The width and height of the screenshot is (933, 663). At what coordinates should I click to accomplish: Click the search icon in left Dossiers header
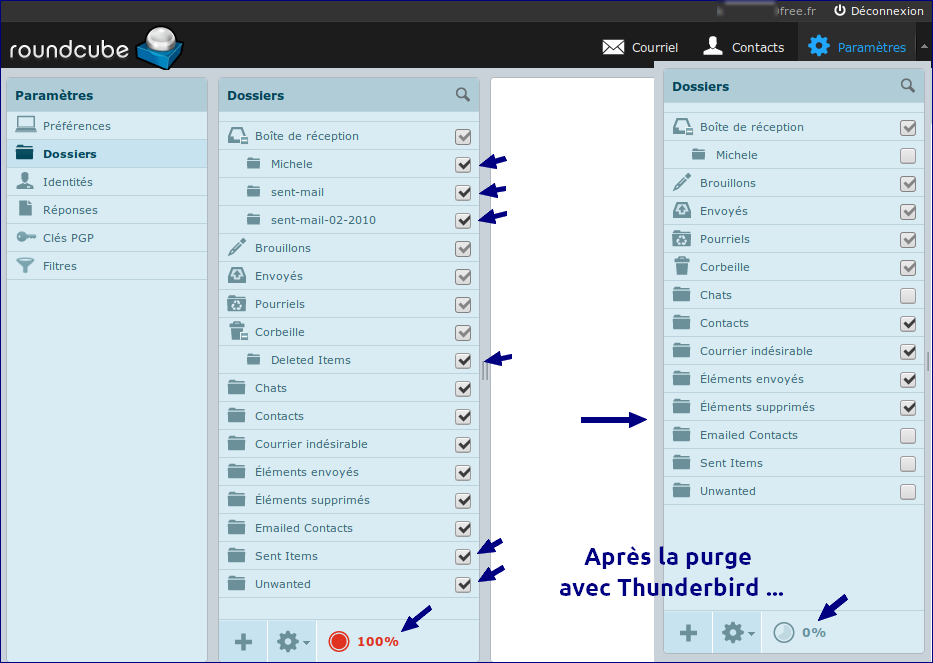[x=462, y=94]
